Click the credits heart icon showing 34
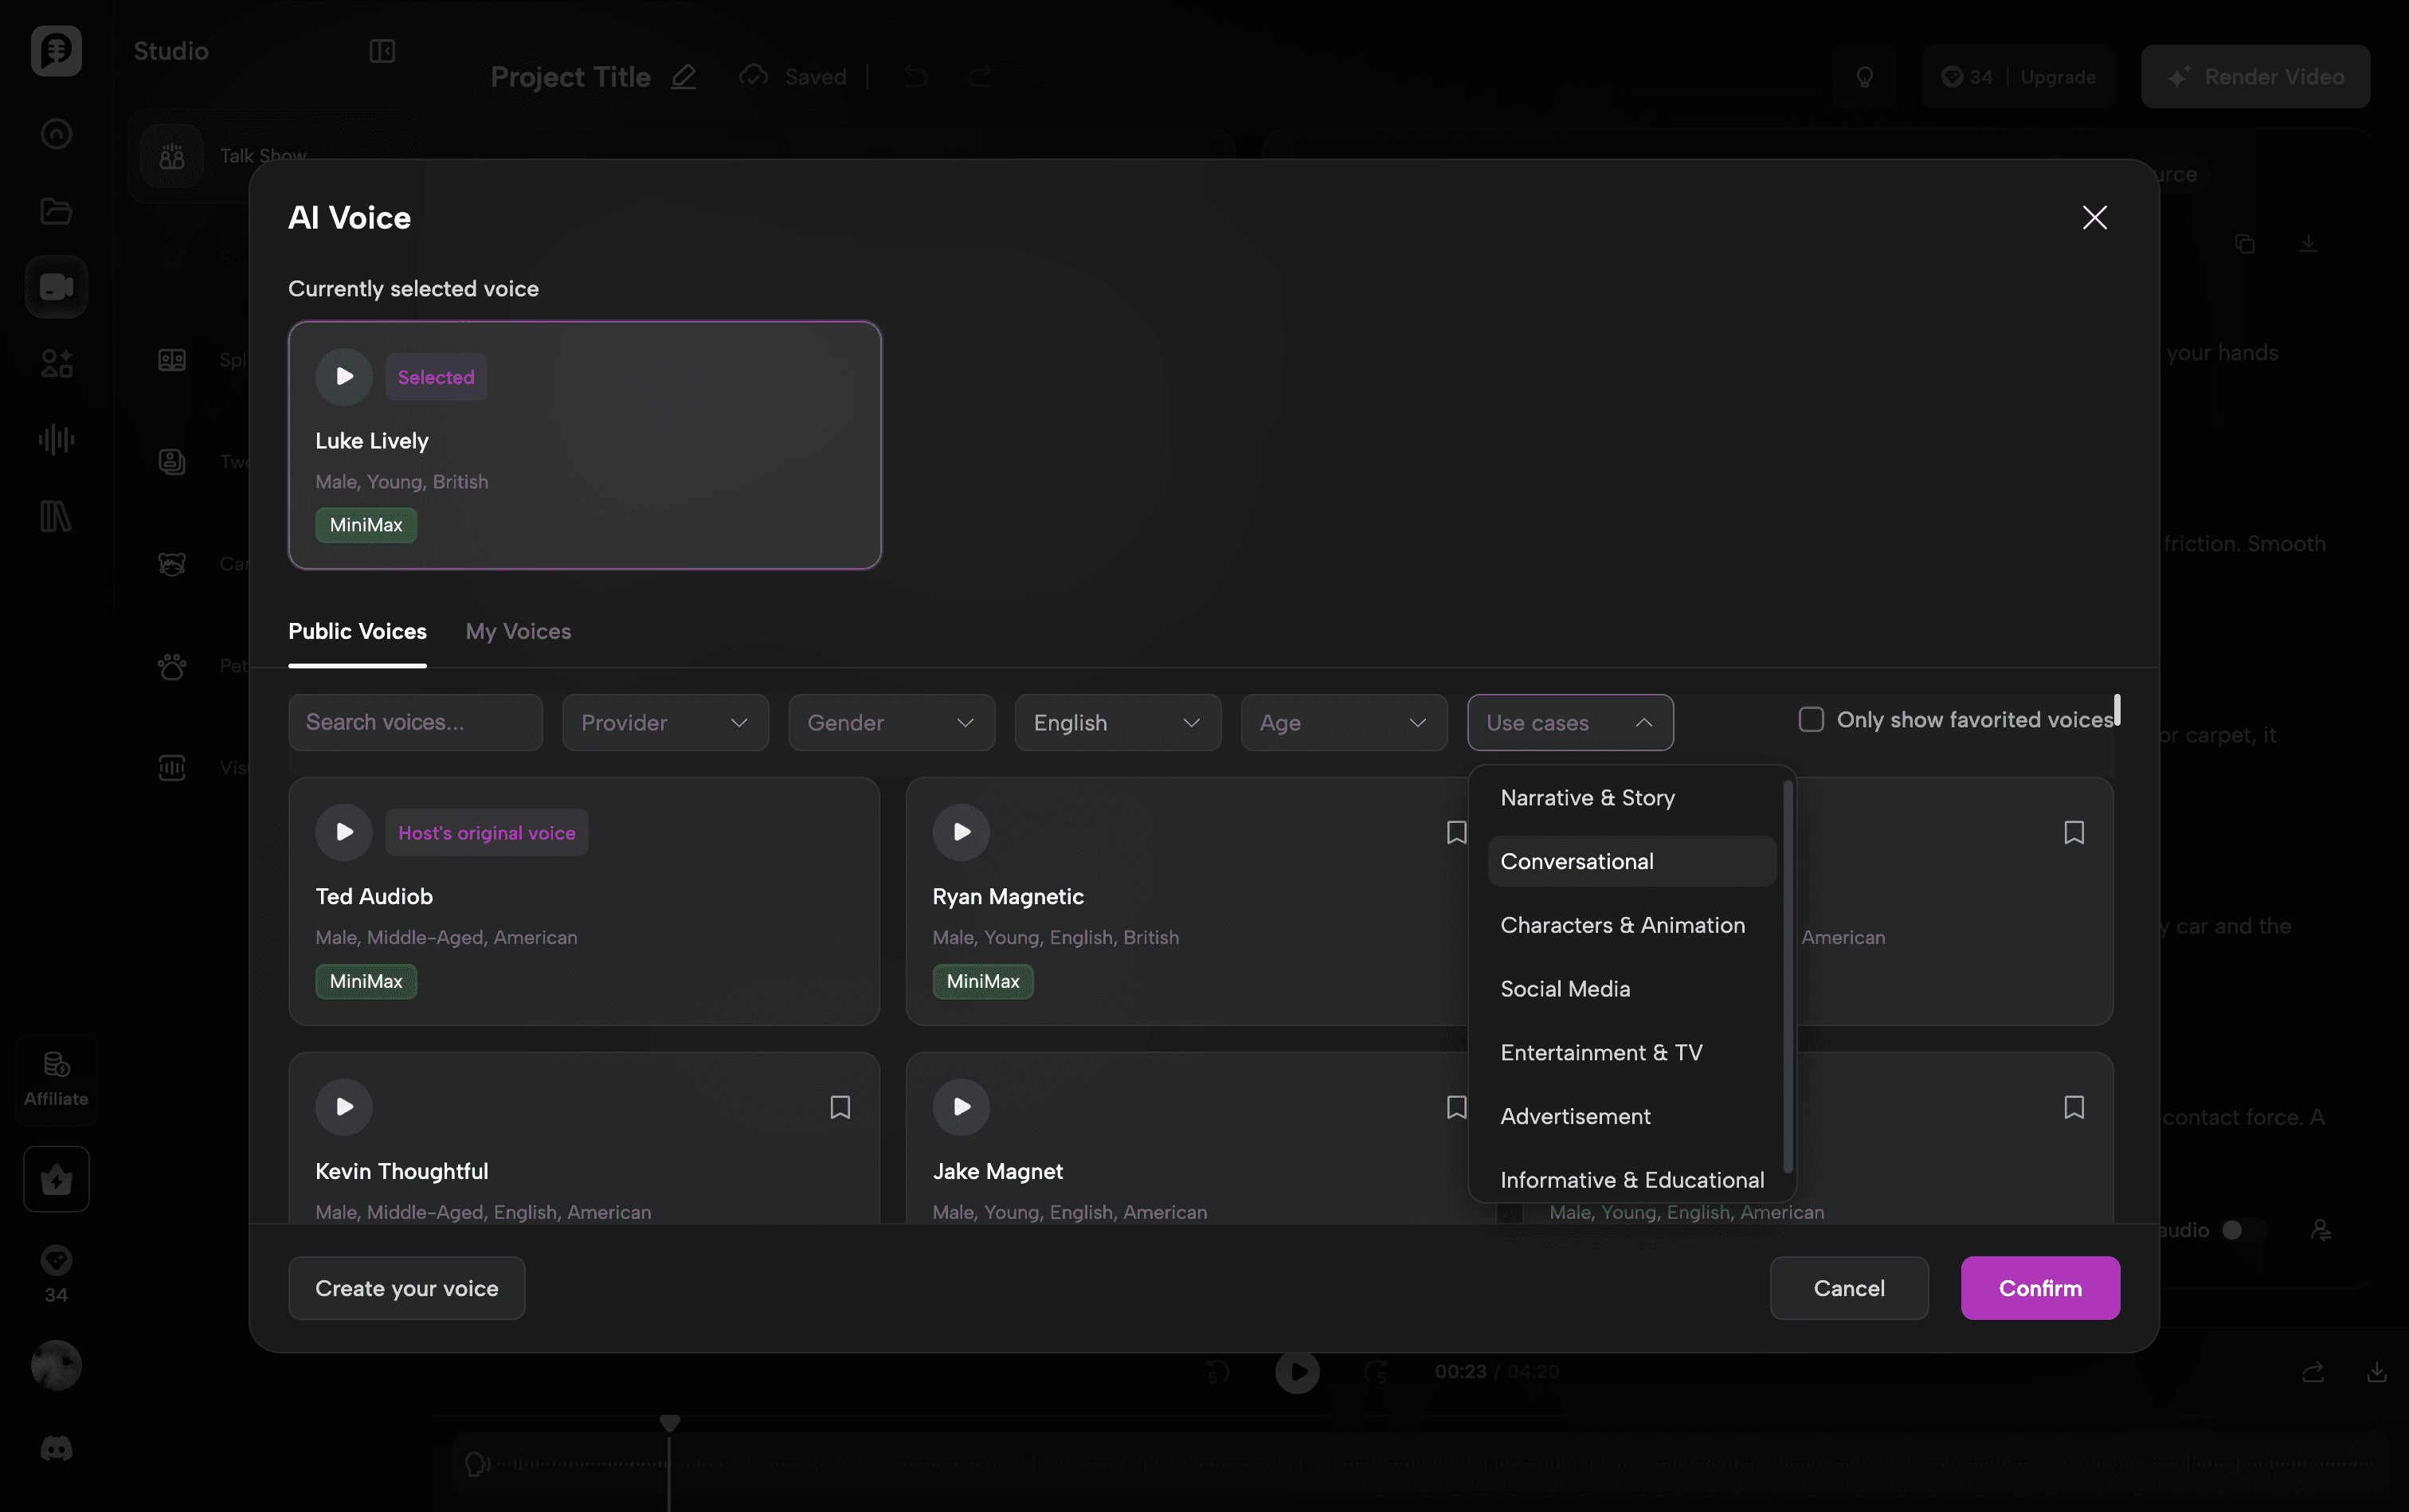 (x=56, y=1261)
